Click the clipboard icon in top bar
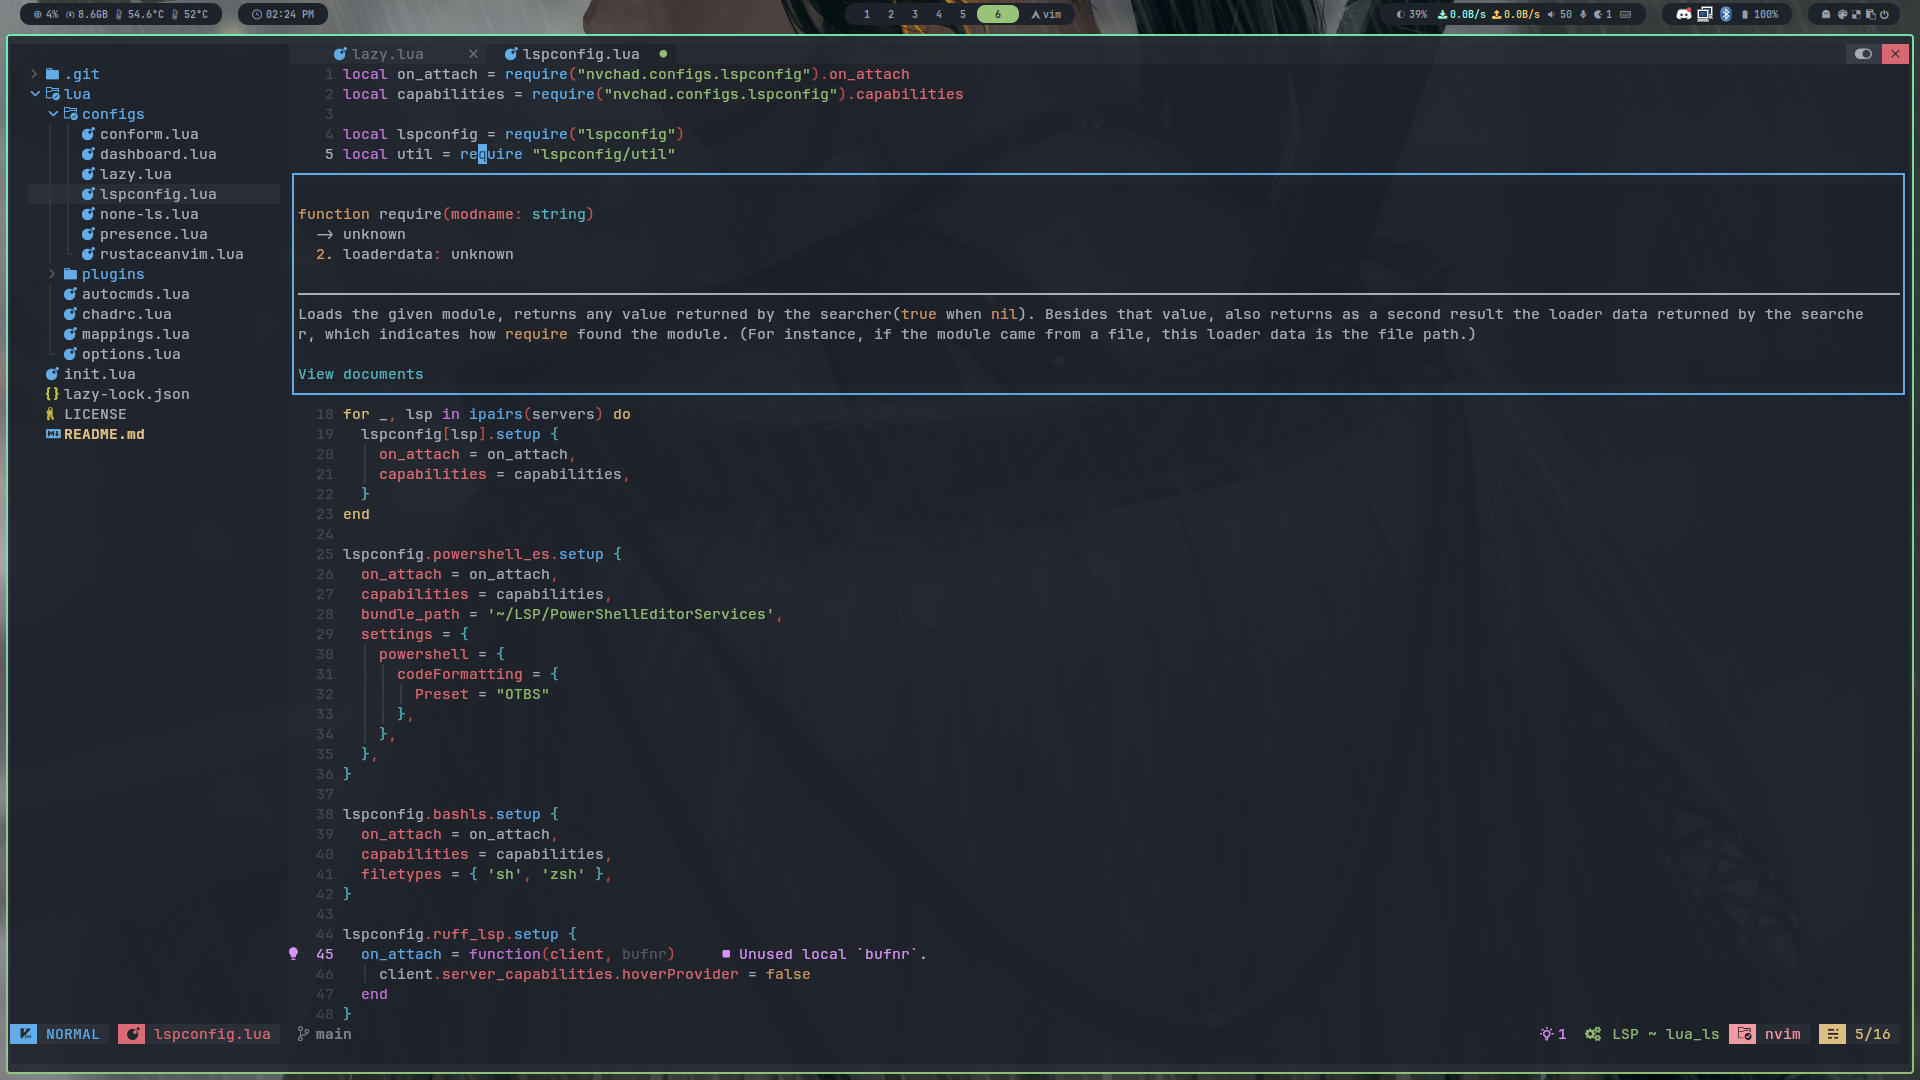 click(x=1870, y=14)
